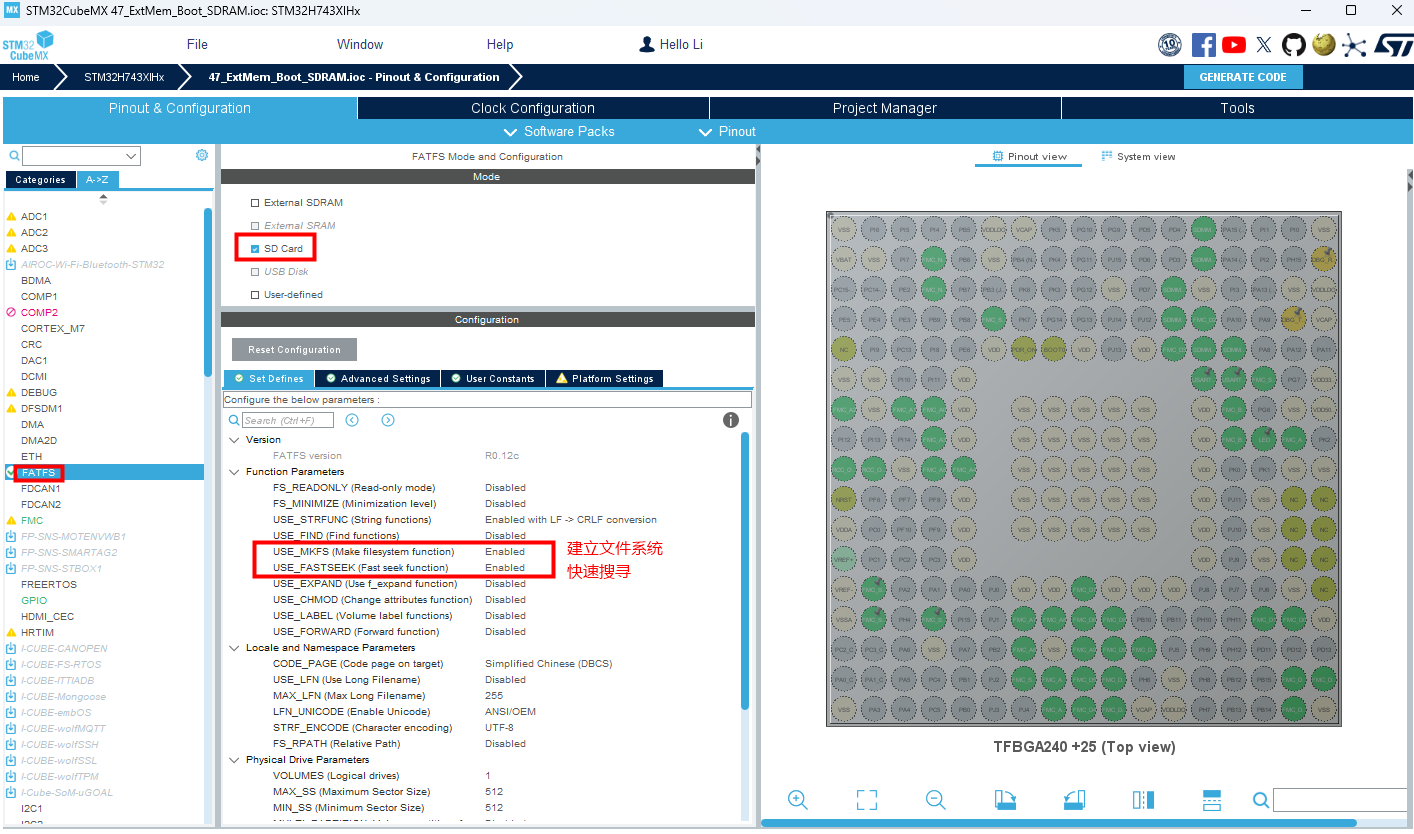Open the Facebook link icon

click(1204, 45)
